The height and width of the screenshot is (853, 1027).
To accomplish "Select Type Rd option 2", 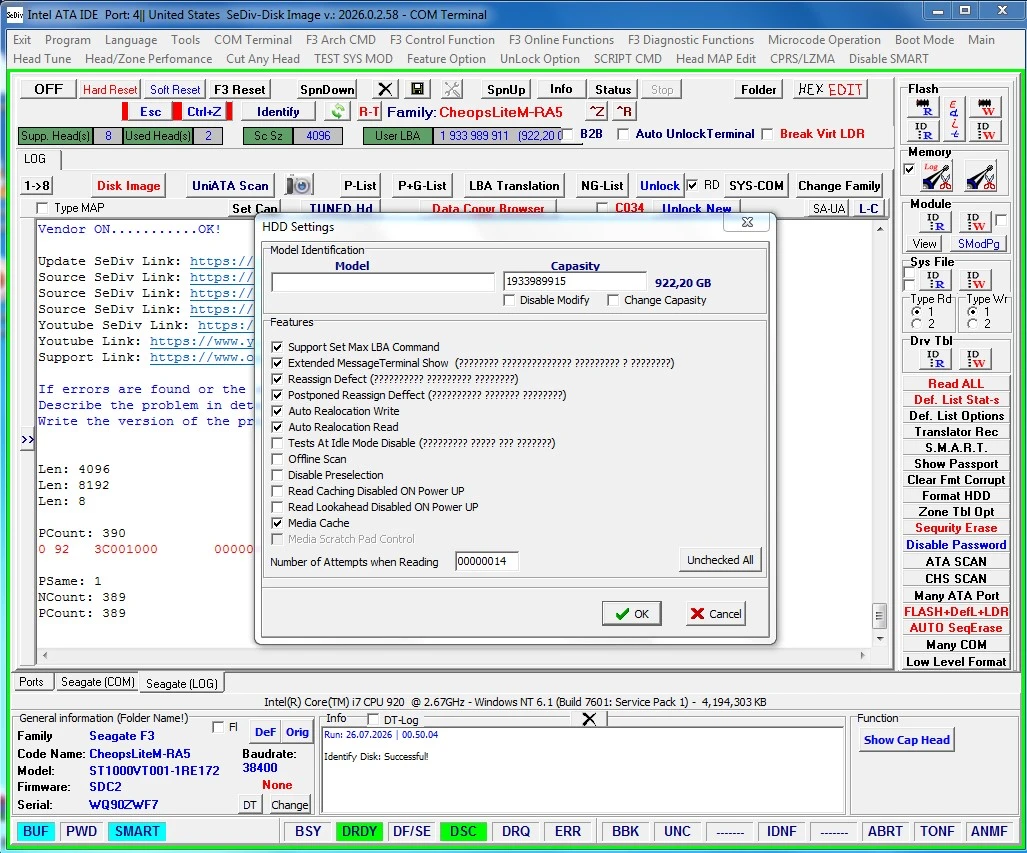I will click(x=916, y=324).
